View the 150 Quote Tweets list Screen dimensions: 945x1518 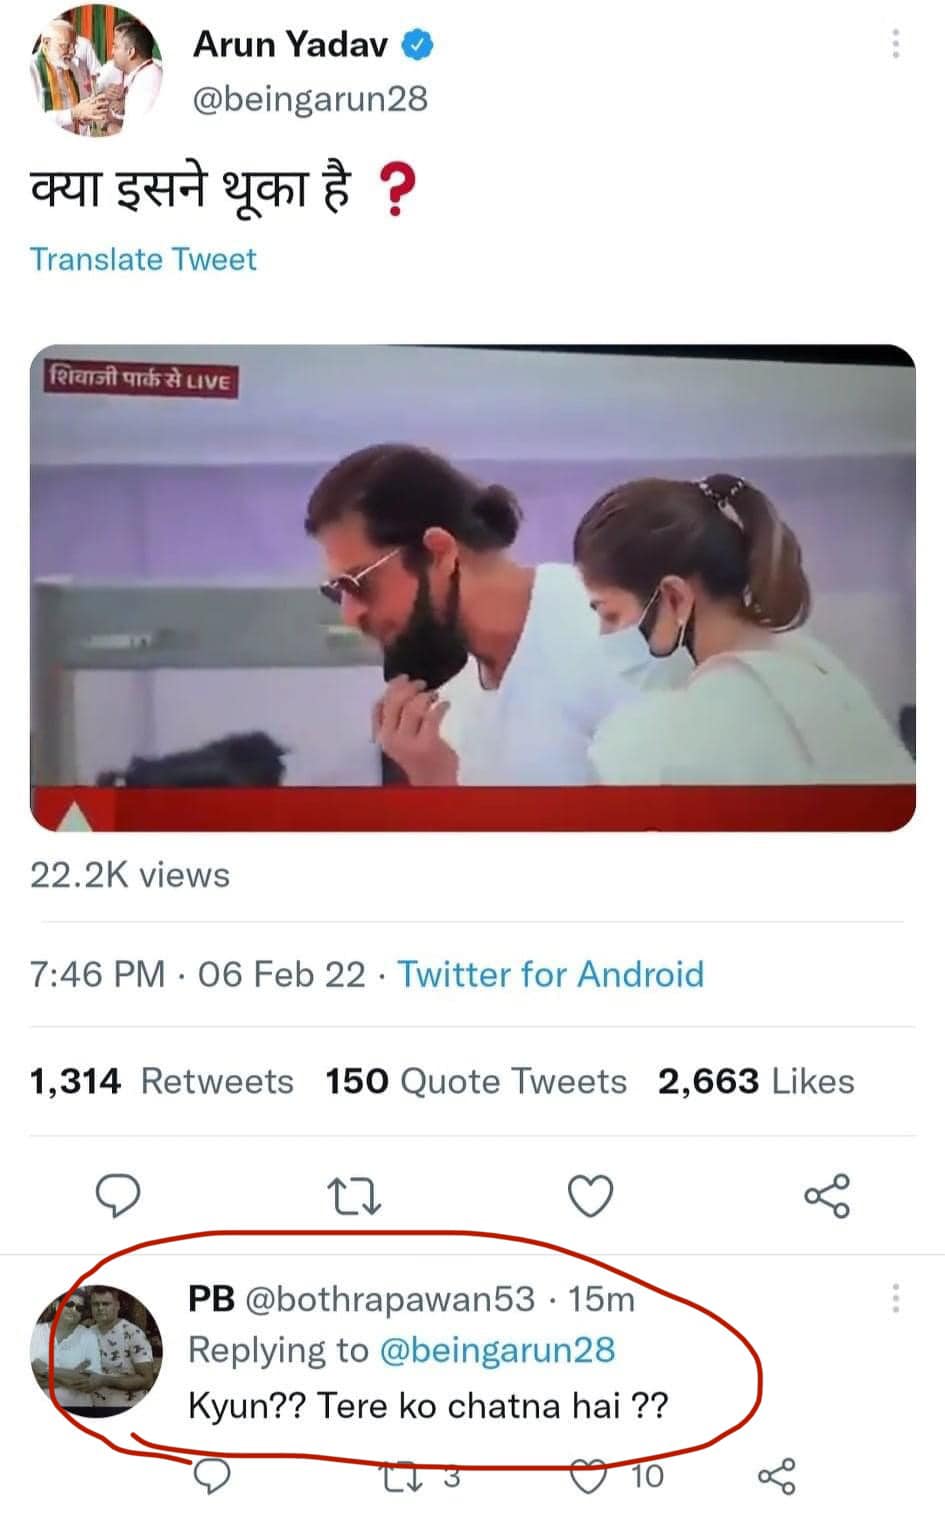(476, 1081)
